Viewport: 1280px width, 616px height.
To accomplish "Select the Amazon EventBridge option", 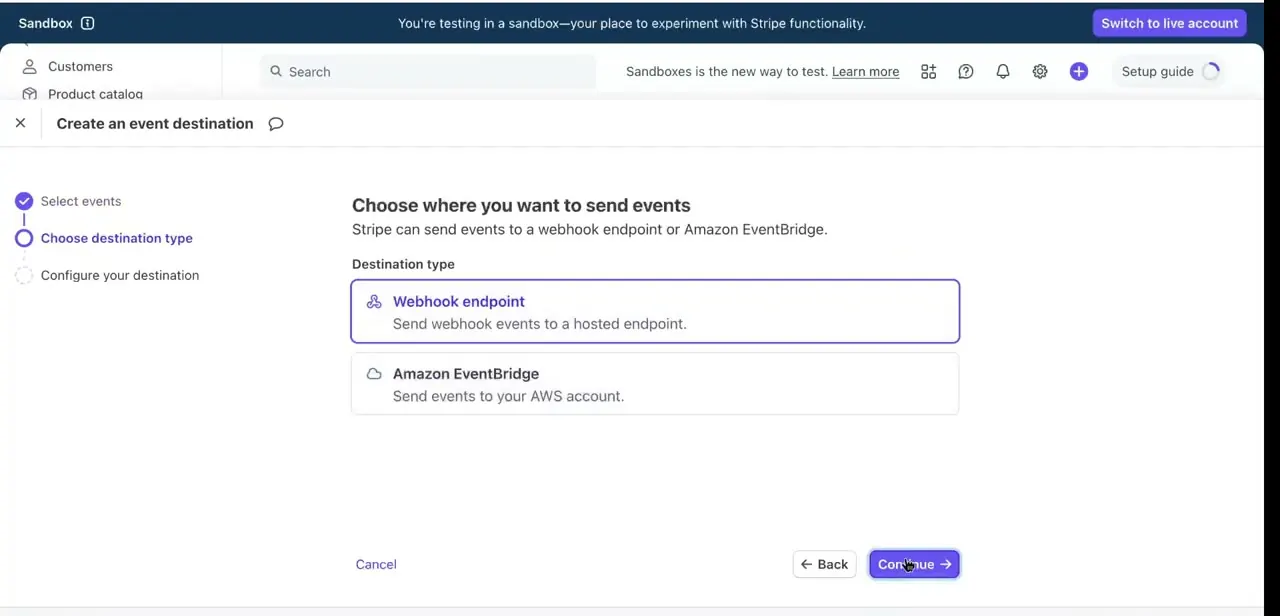I will (655, 384).
